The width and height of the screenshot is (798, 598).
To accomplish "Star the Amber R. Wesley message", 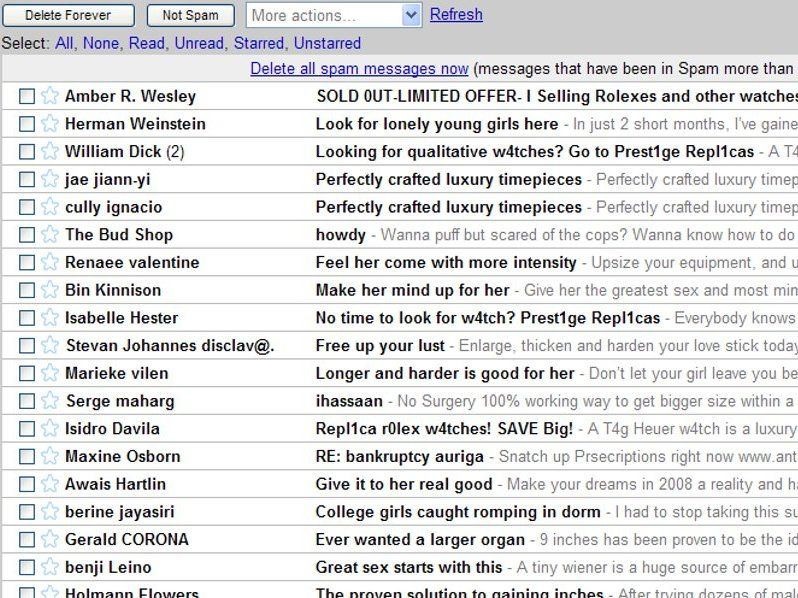I will pos(50,96).
